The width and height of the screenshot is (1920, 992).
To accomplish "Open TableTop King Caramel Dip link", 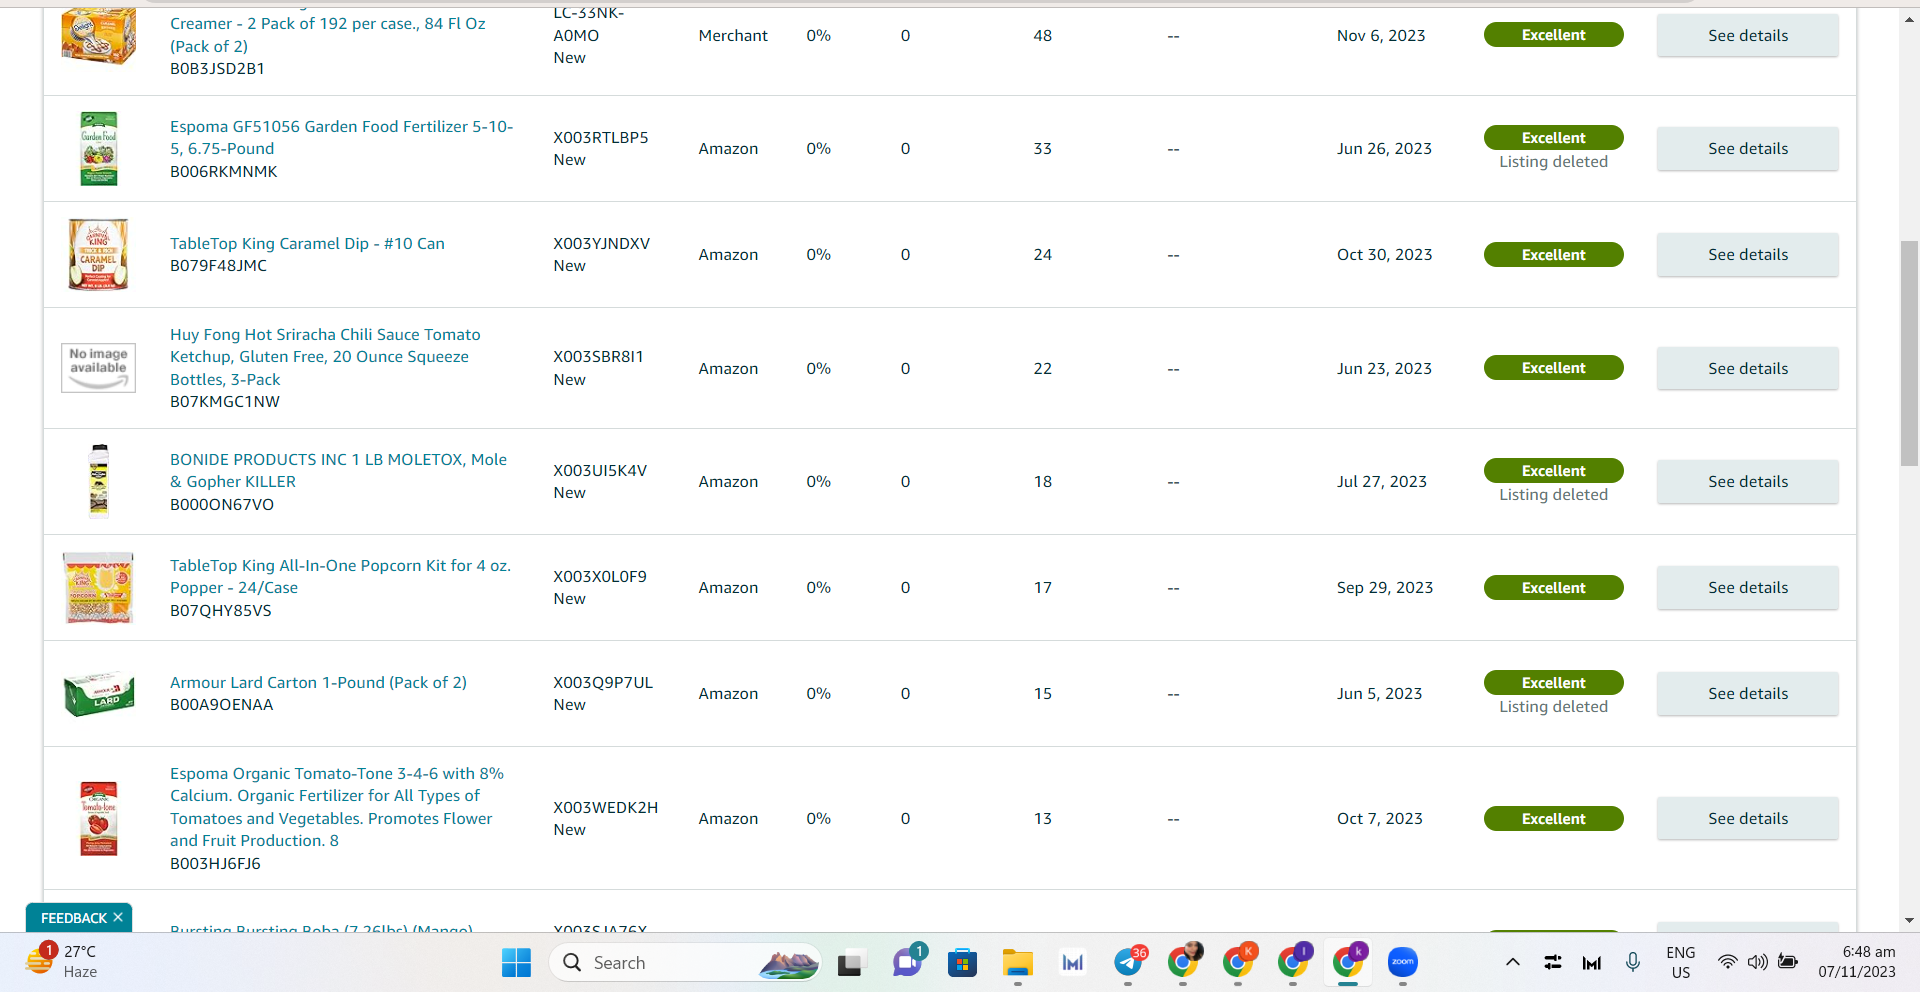I will [x=307, y=244].
